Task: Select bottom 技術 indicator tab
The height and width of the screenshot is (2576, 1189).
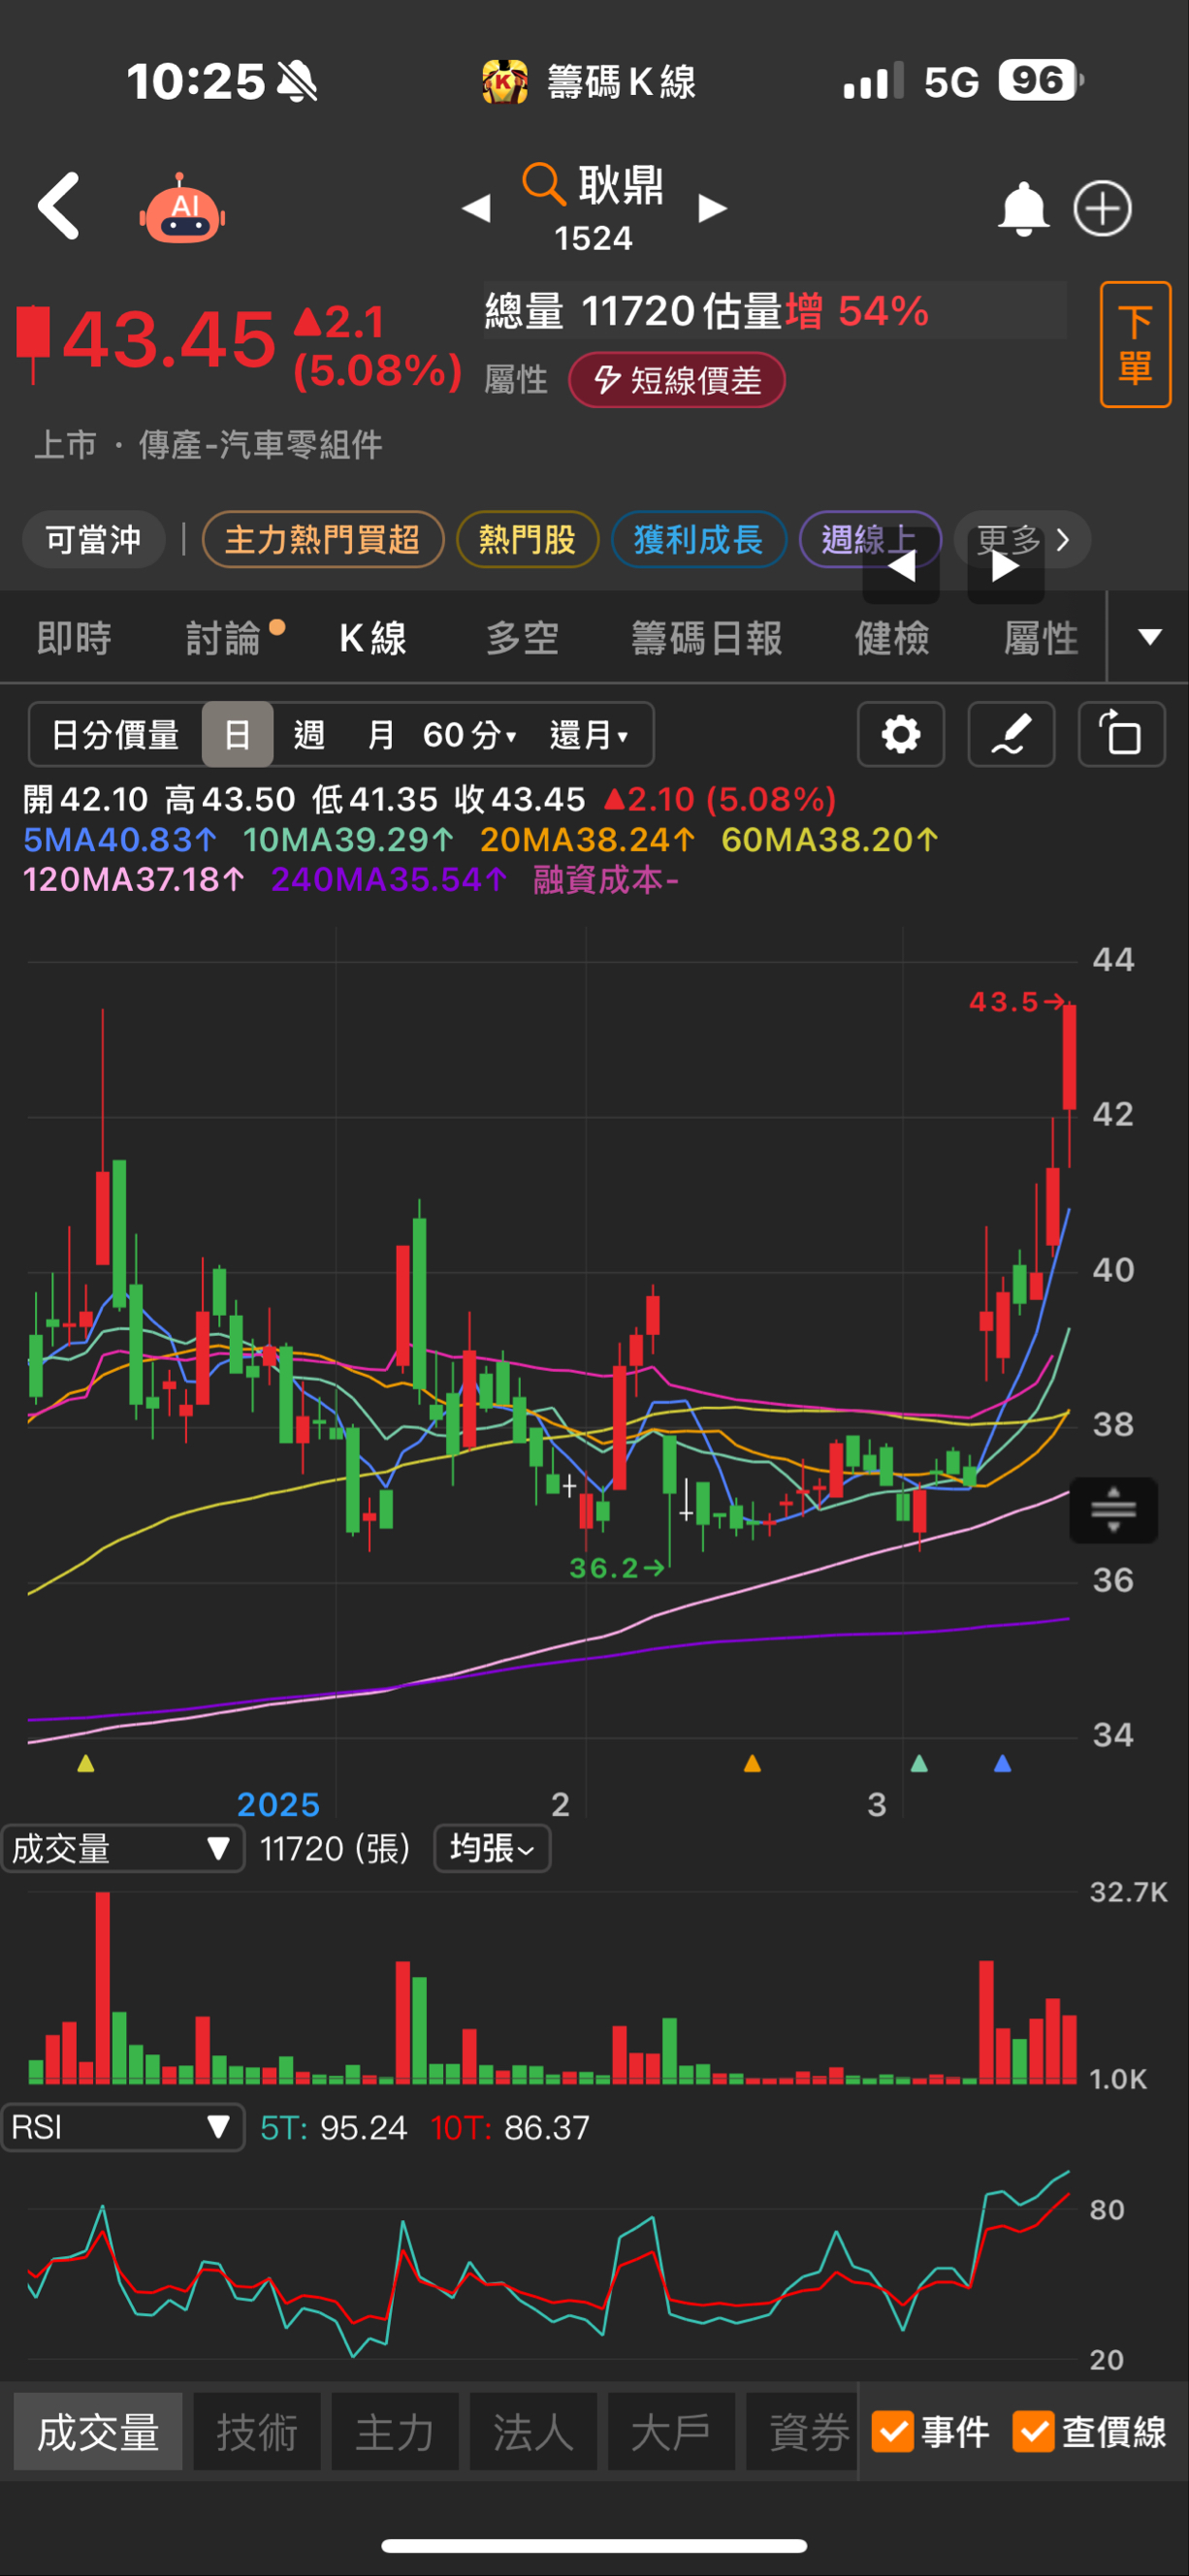Action: 257,2432
